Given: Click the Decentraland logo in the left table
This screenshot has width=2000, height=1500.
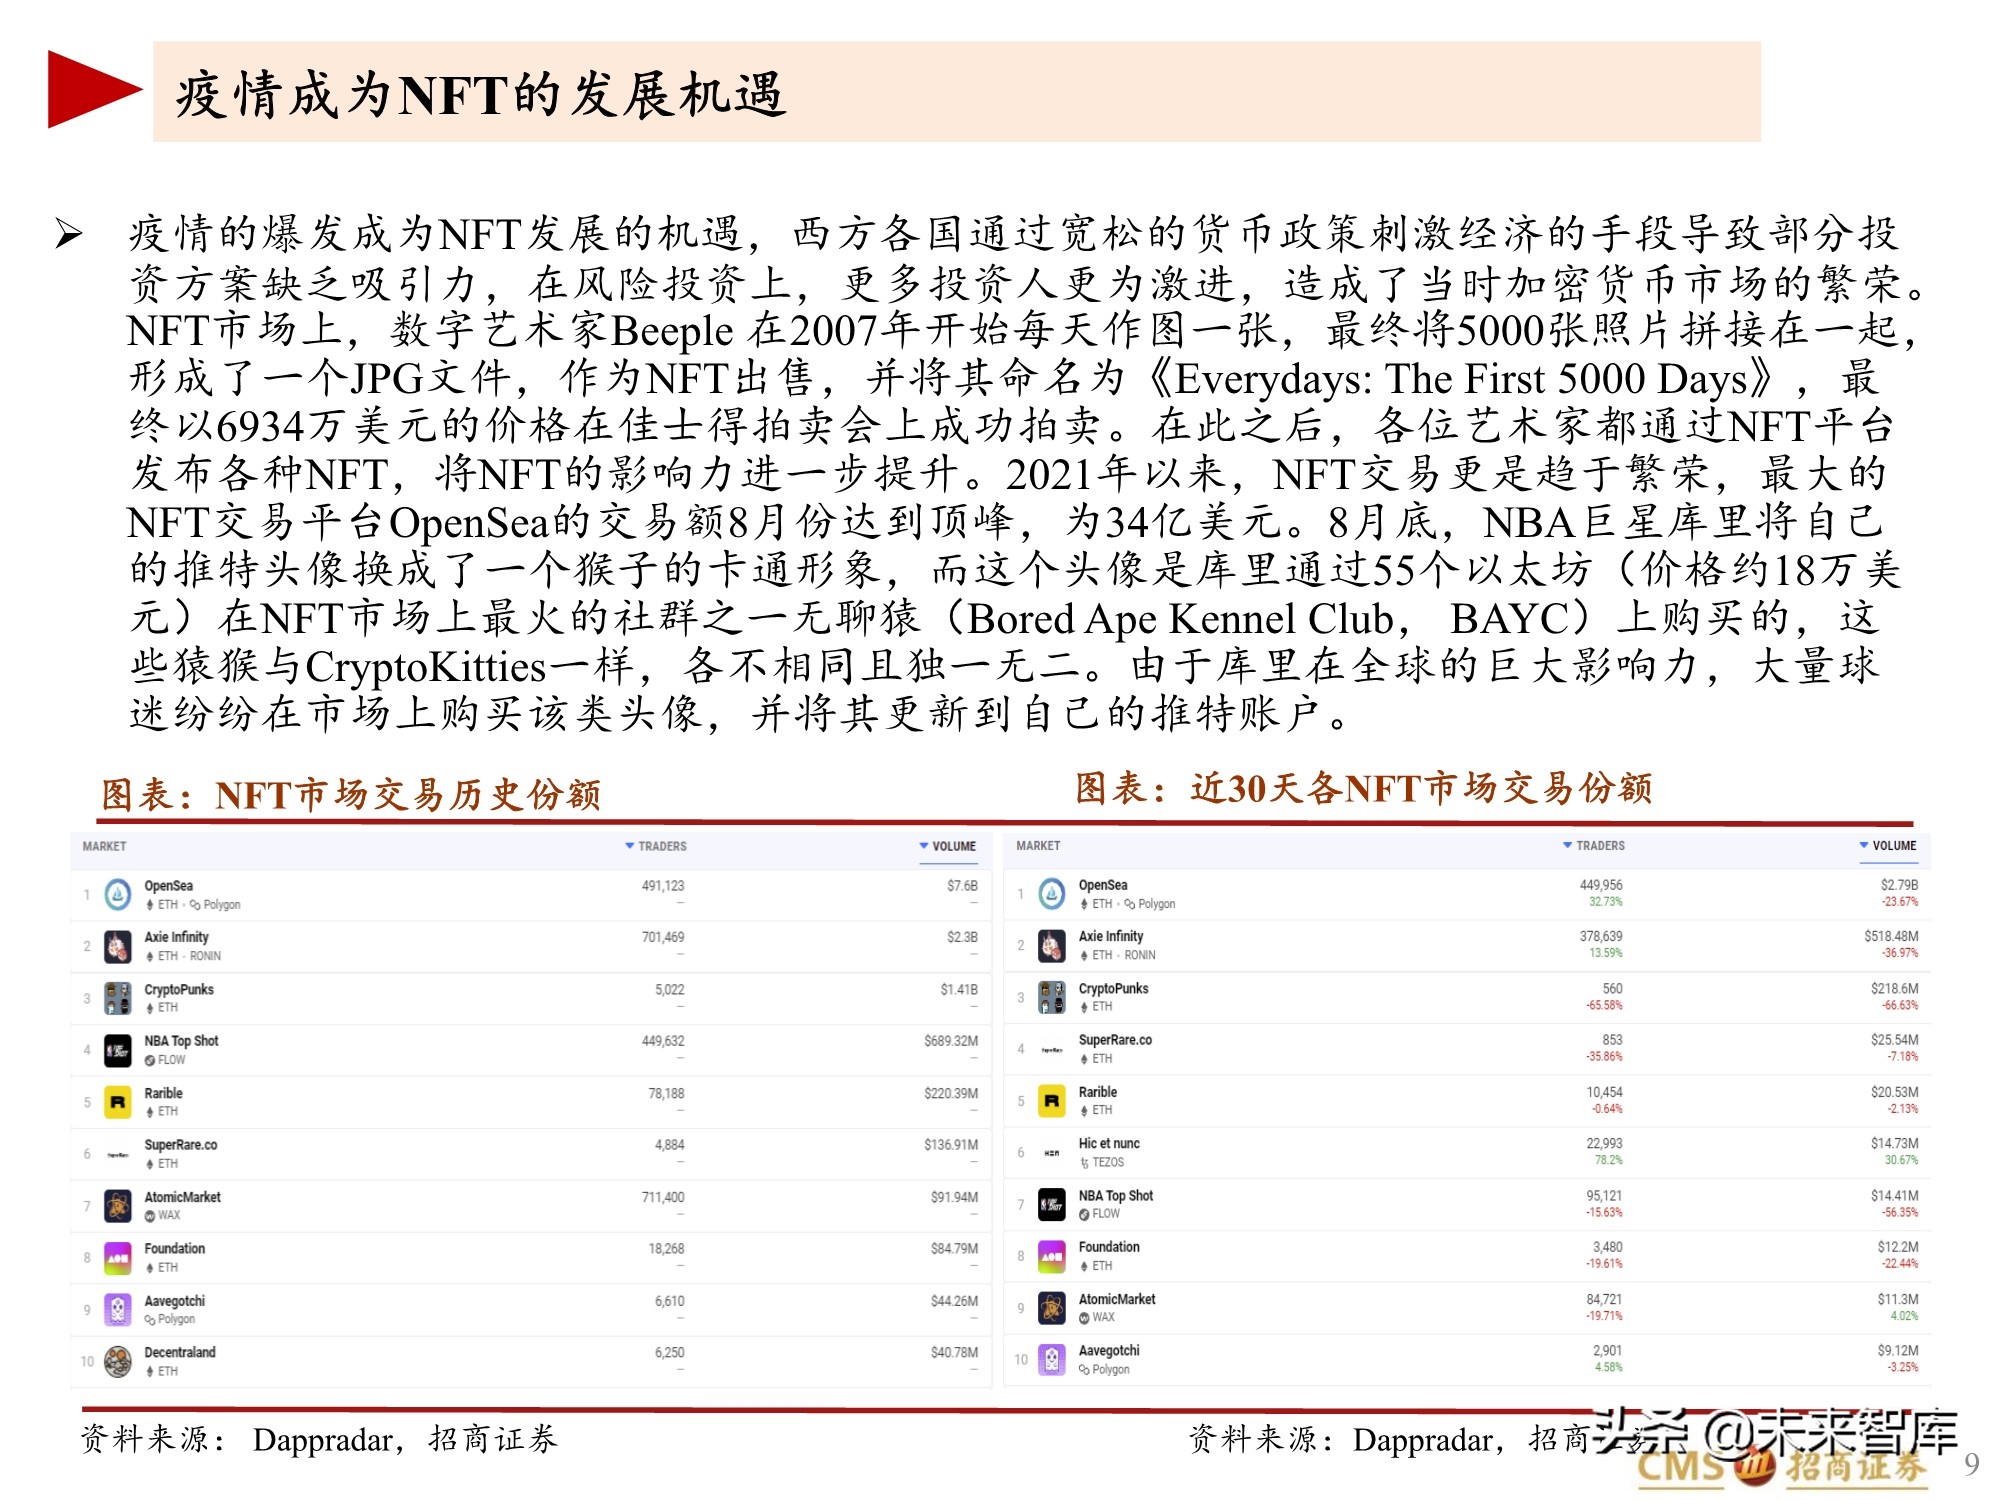Looking at the screenshot, I should tap(118, 1361).
